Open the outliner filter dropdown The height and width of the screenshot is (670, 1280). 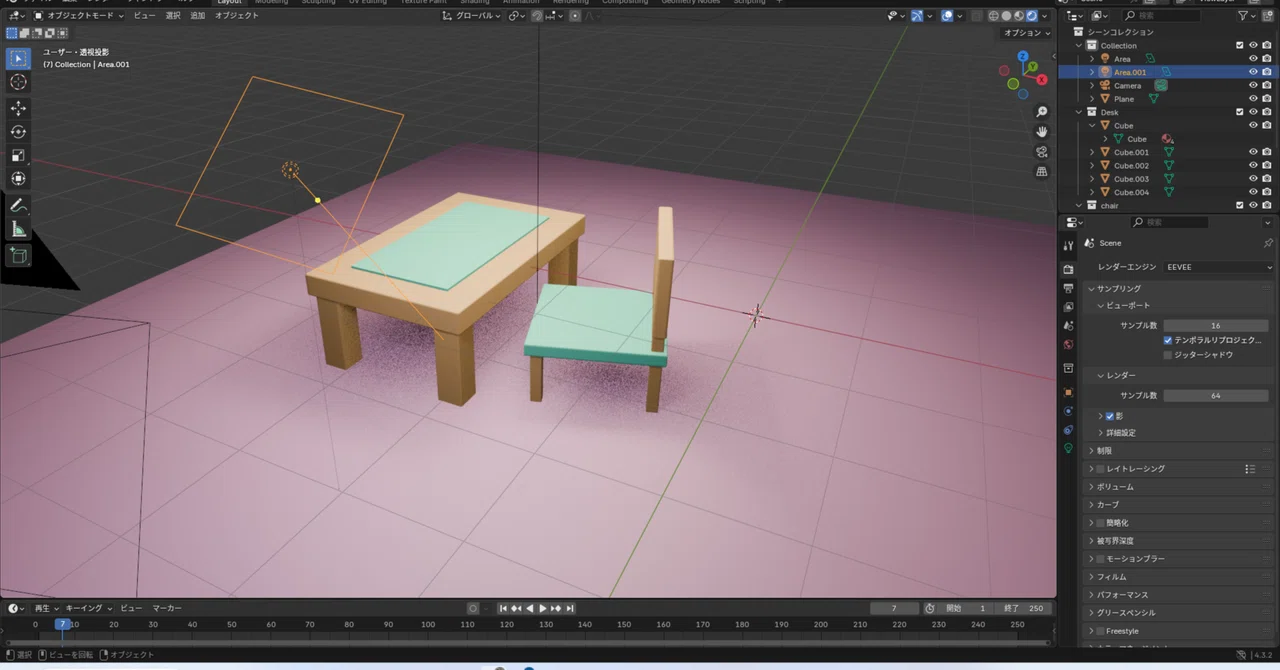[1247, 15]
